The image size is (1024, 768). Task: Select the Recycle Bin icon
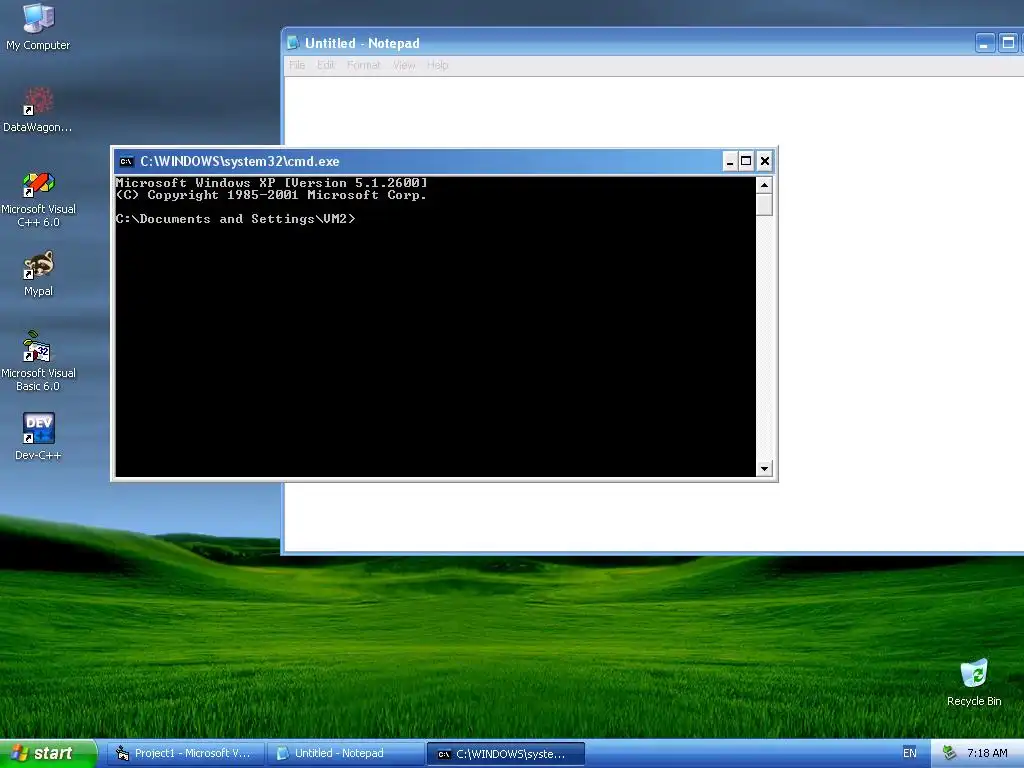974,682
